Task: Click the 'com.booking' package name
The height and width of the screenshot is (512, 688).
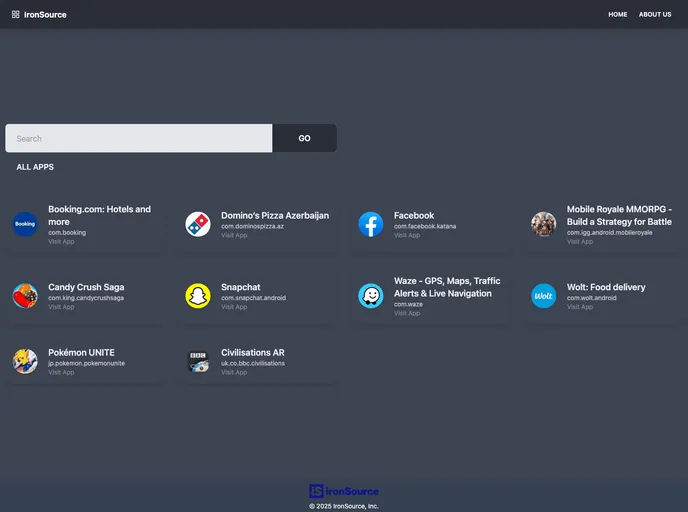Action: point(67,233)
